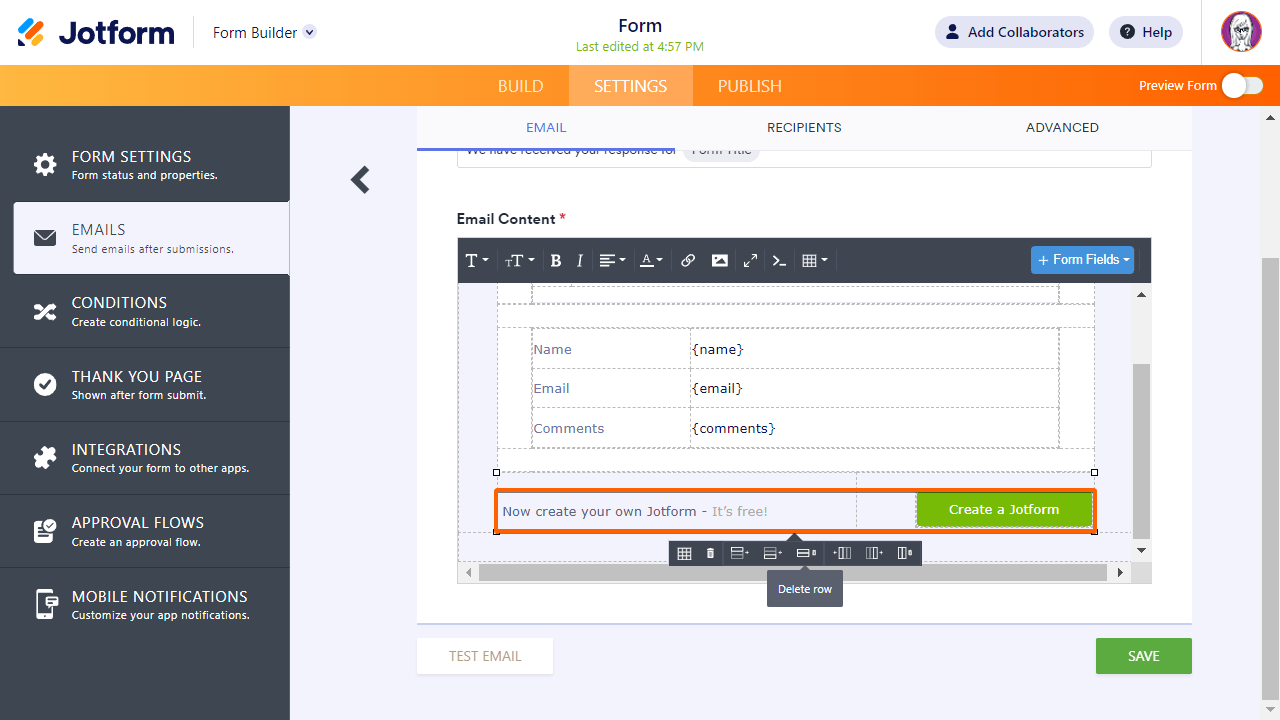The height and width of the screenshot is (720, 1280).
Task: Delete the table with trash icon
Action: [x=710, y=553]
